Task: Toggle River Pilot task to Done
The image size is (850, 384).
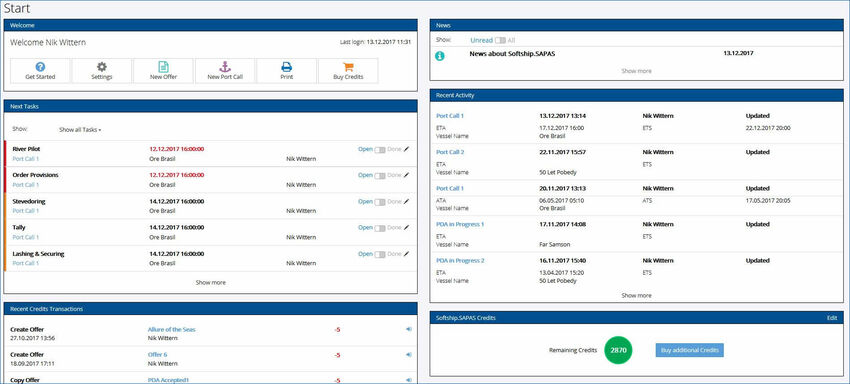Action: pyautogui.click(x=380, y=149)
